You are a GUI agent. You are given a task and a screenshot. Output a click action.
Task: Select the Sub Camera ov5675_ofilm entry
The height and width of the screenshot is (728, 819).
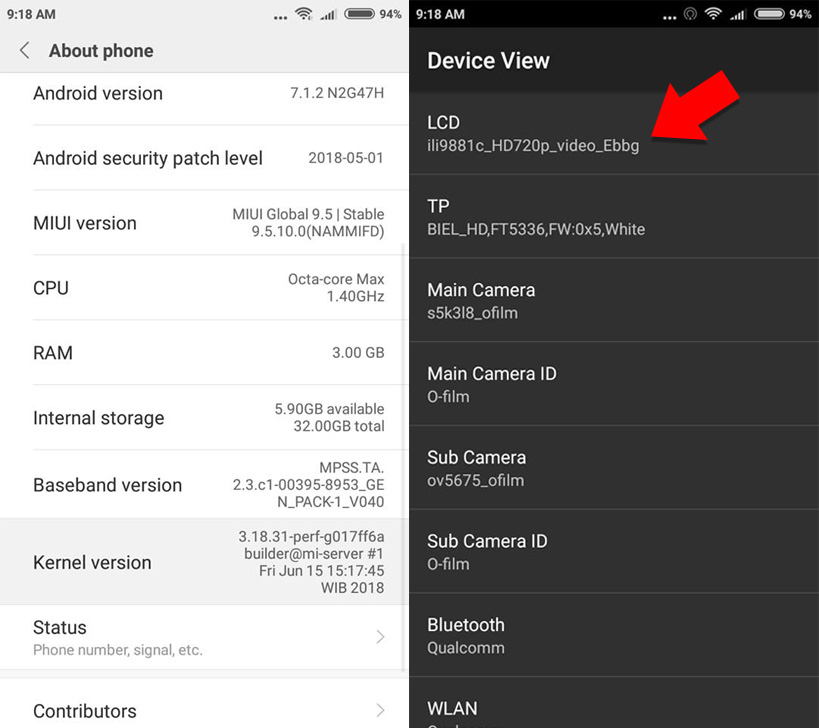click(x=614, y=468)
